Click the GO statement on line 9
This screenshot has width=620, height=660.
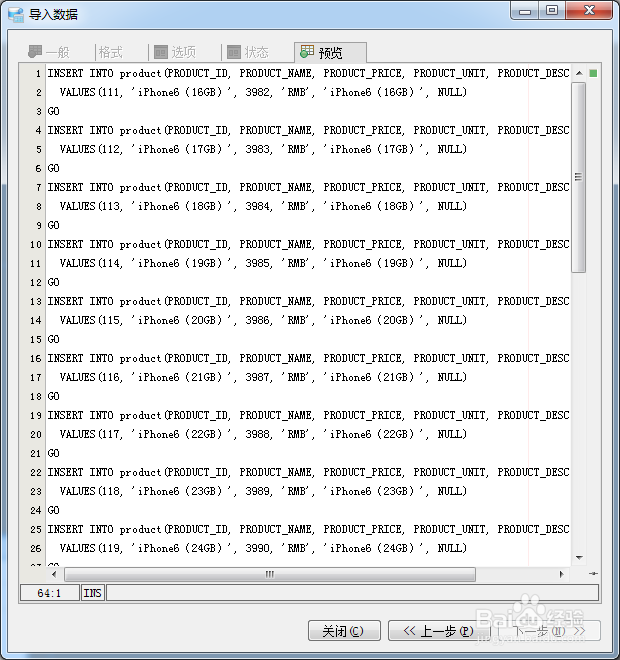[x=53, y=225]
